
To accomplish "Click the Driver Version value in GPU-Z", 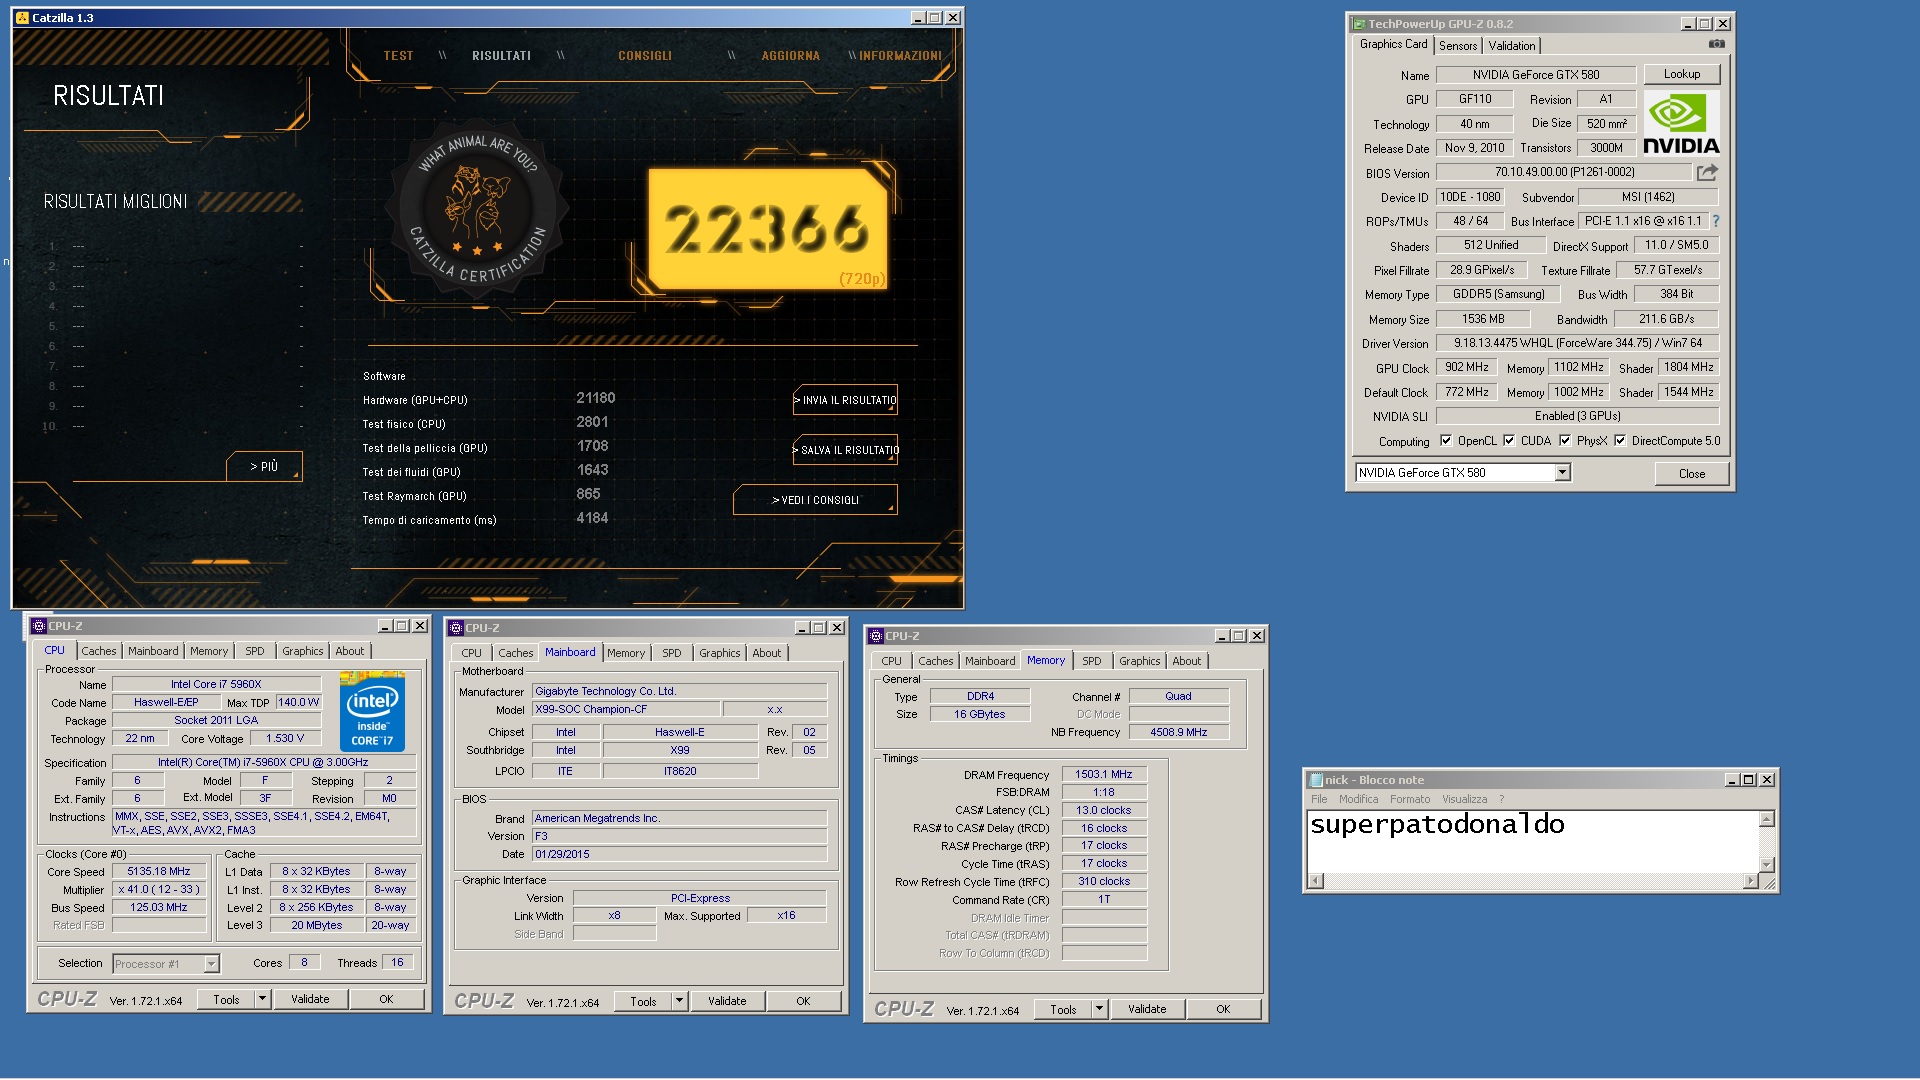I will click(1578, 343).
